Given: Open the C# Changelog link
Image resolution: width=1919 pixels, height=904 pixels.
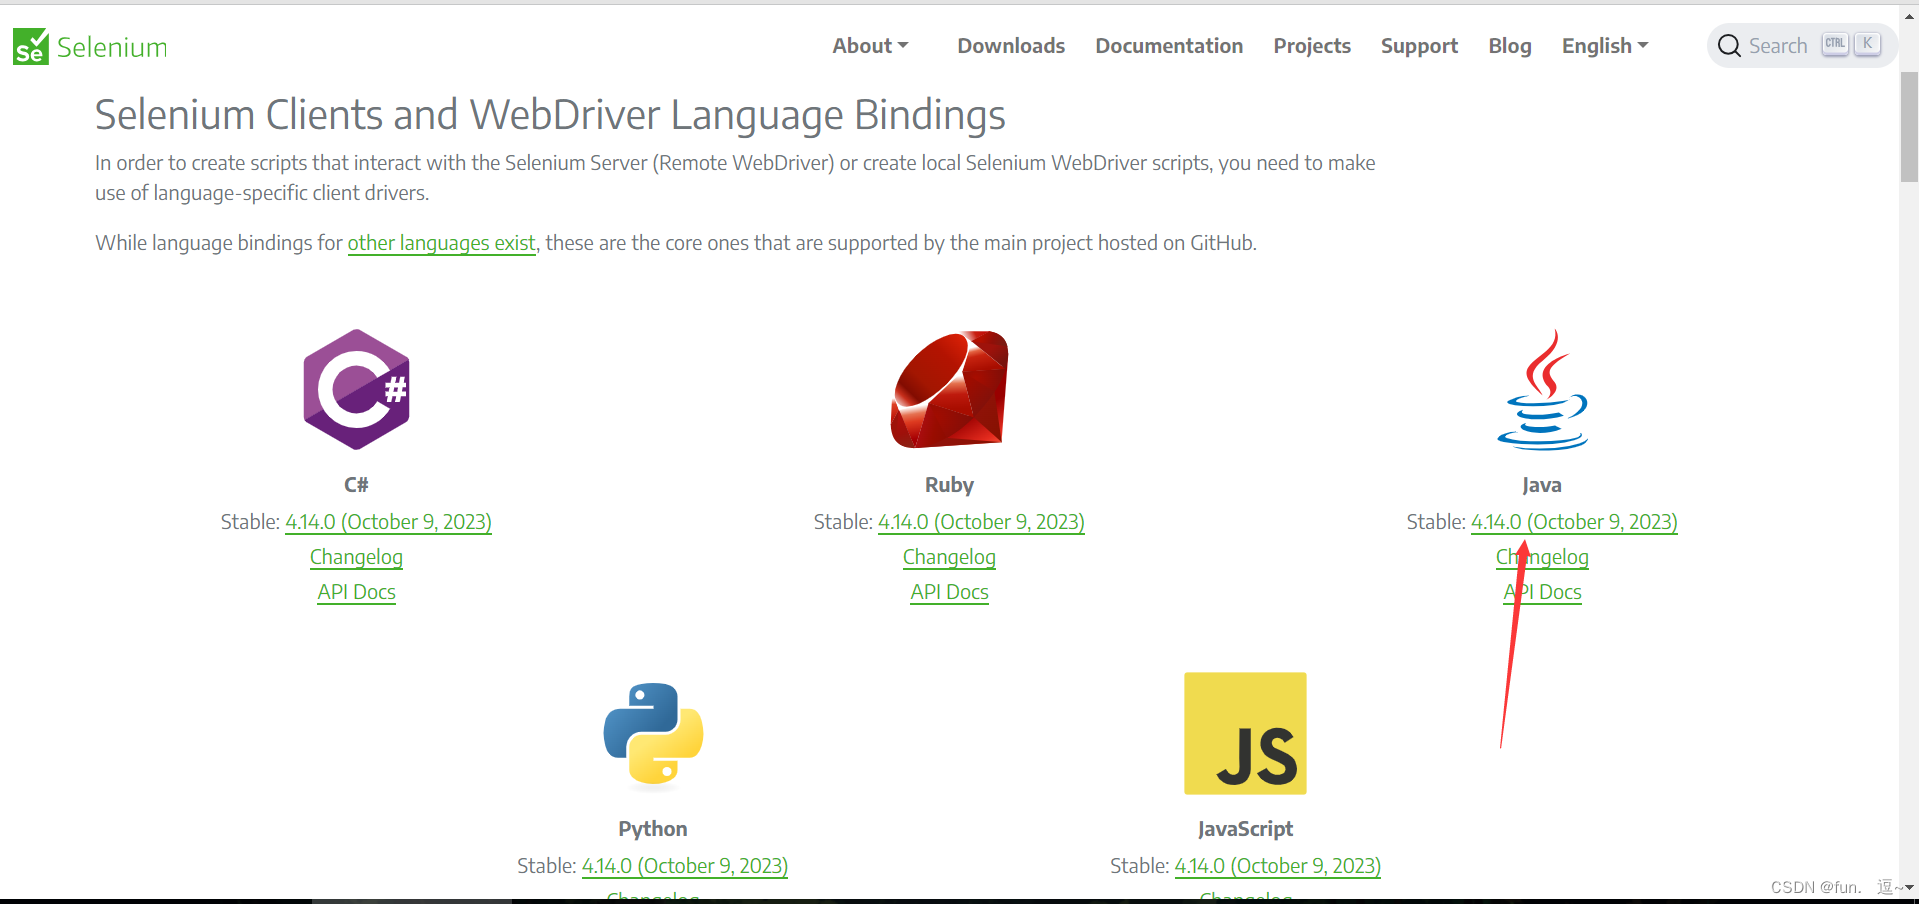Looking at the screenshot, I should tap(357, 557).
